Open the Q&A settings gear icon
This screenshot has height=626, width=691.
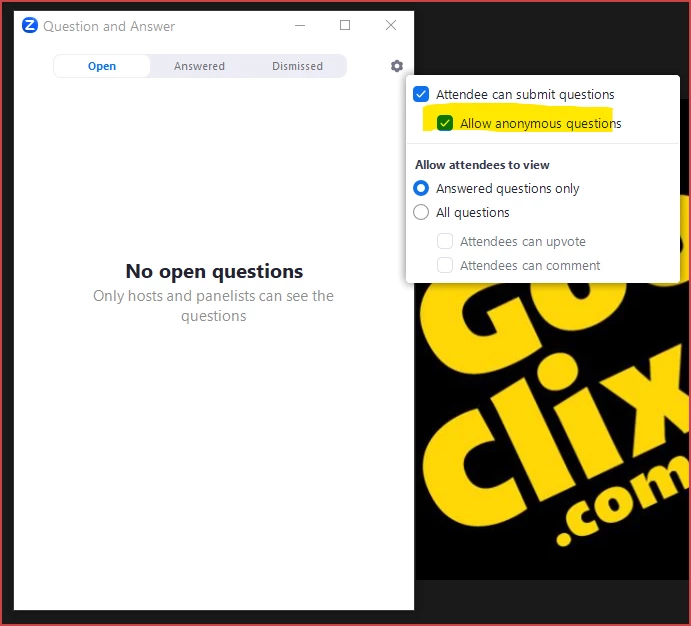point(397,66)
